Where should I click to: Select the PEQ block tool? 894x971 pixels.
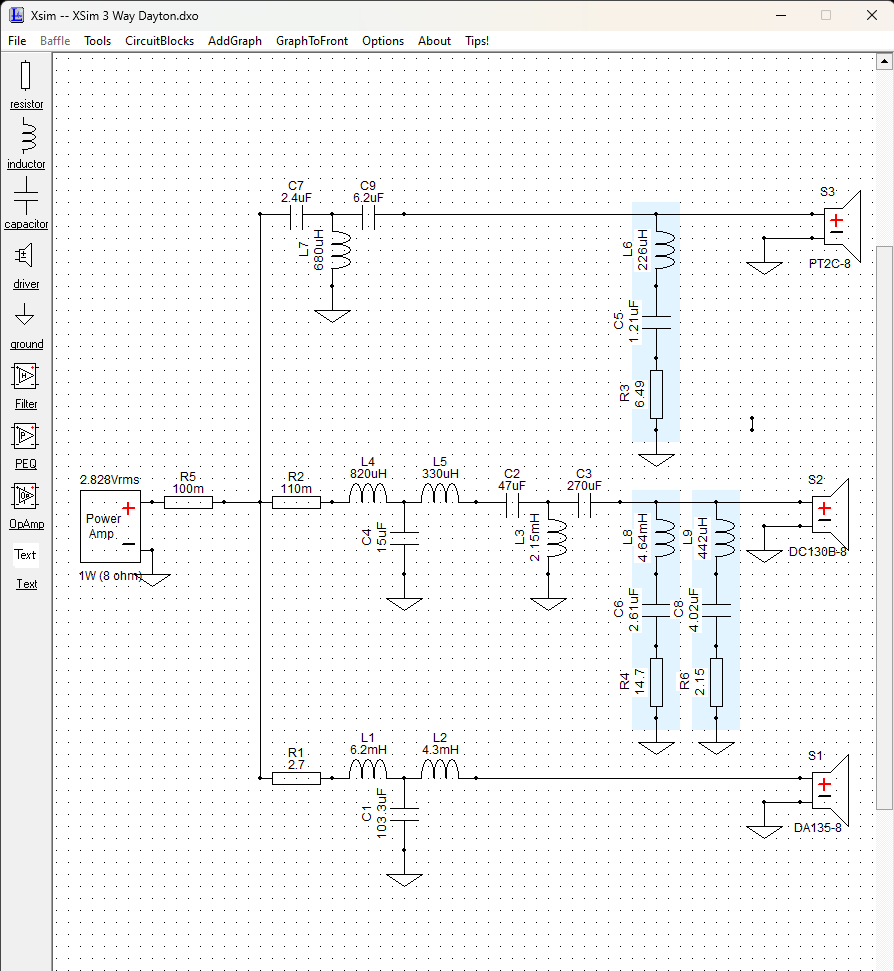[26, 446]
